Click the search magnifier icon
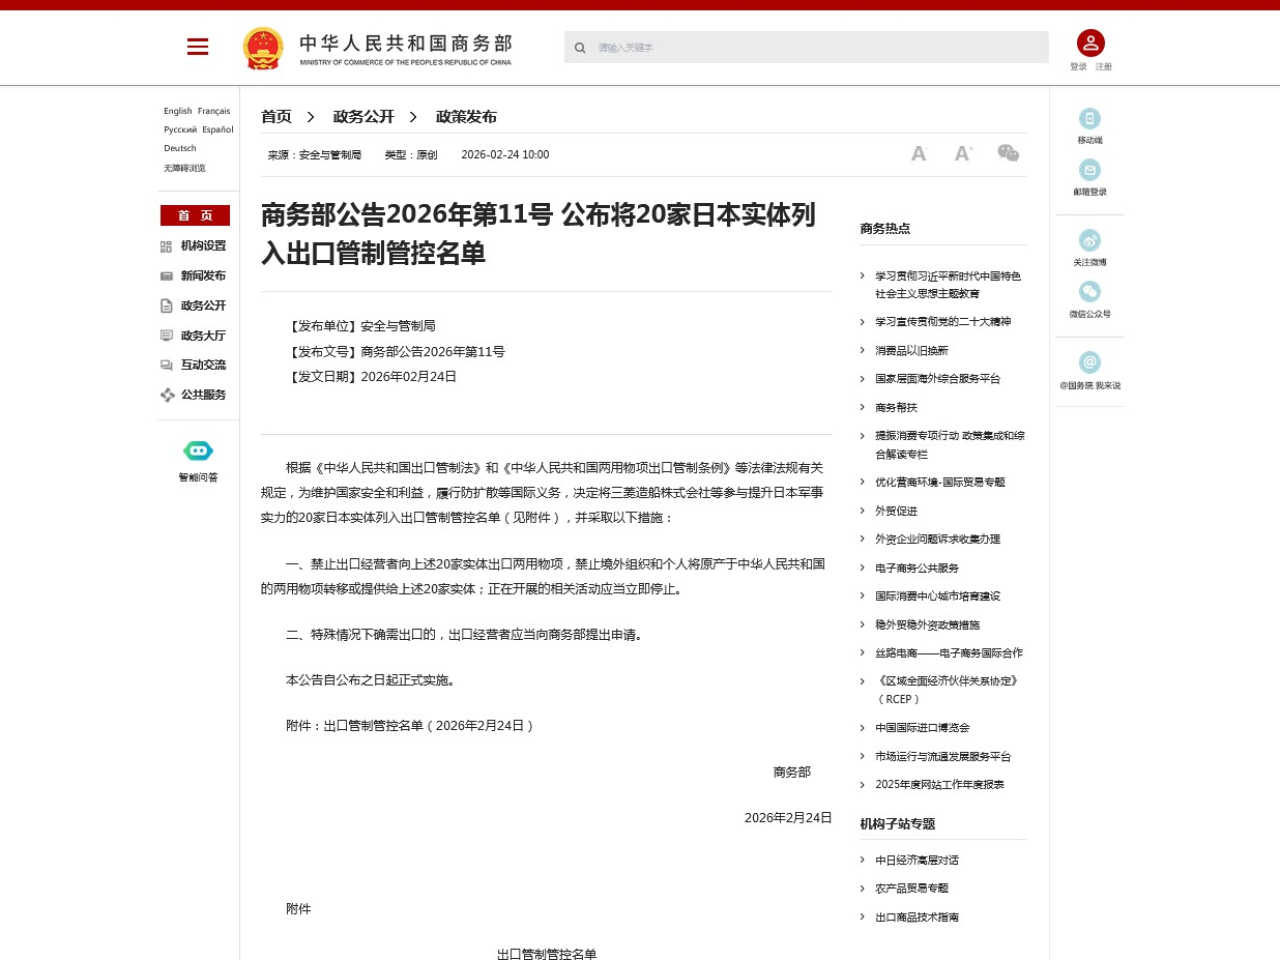1280x960 pixels. click(580, 47)
